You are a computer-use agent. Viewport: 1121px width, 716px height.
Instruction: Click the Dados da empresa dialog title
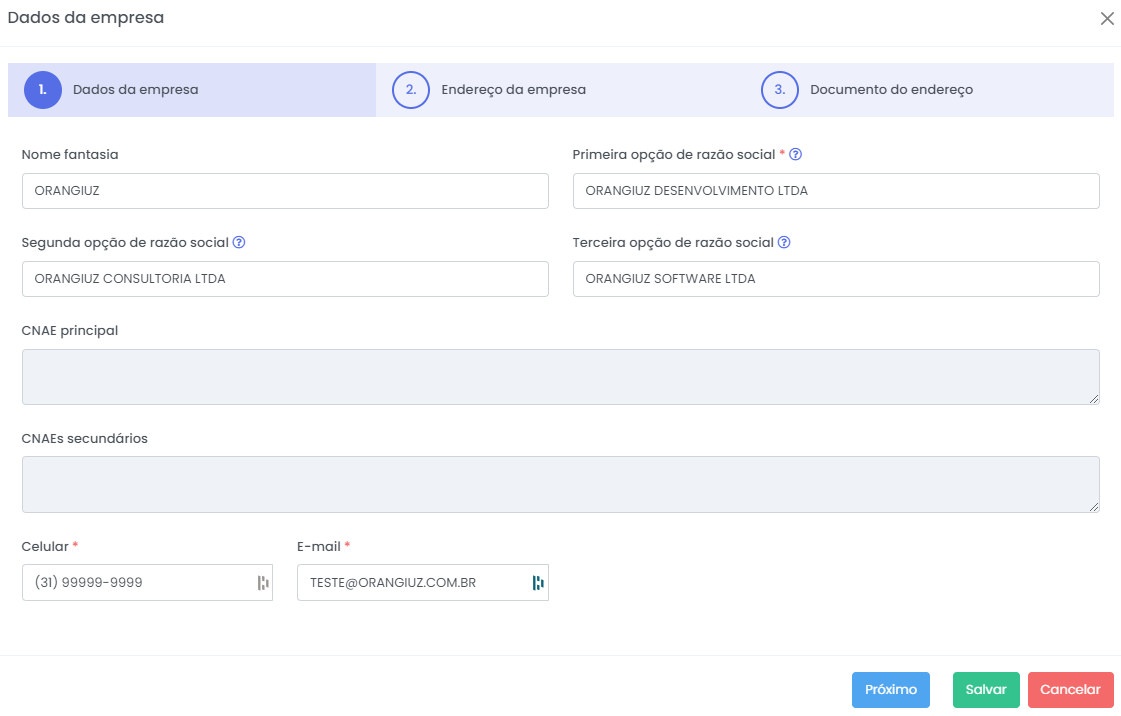pos(86,18)
